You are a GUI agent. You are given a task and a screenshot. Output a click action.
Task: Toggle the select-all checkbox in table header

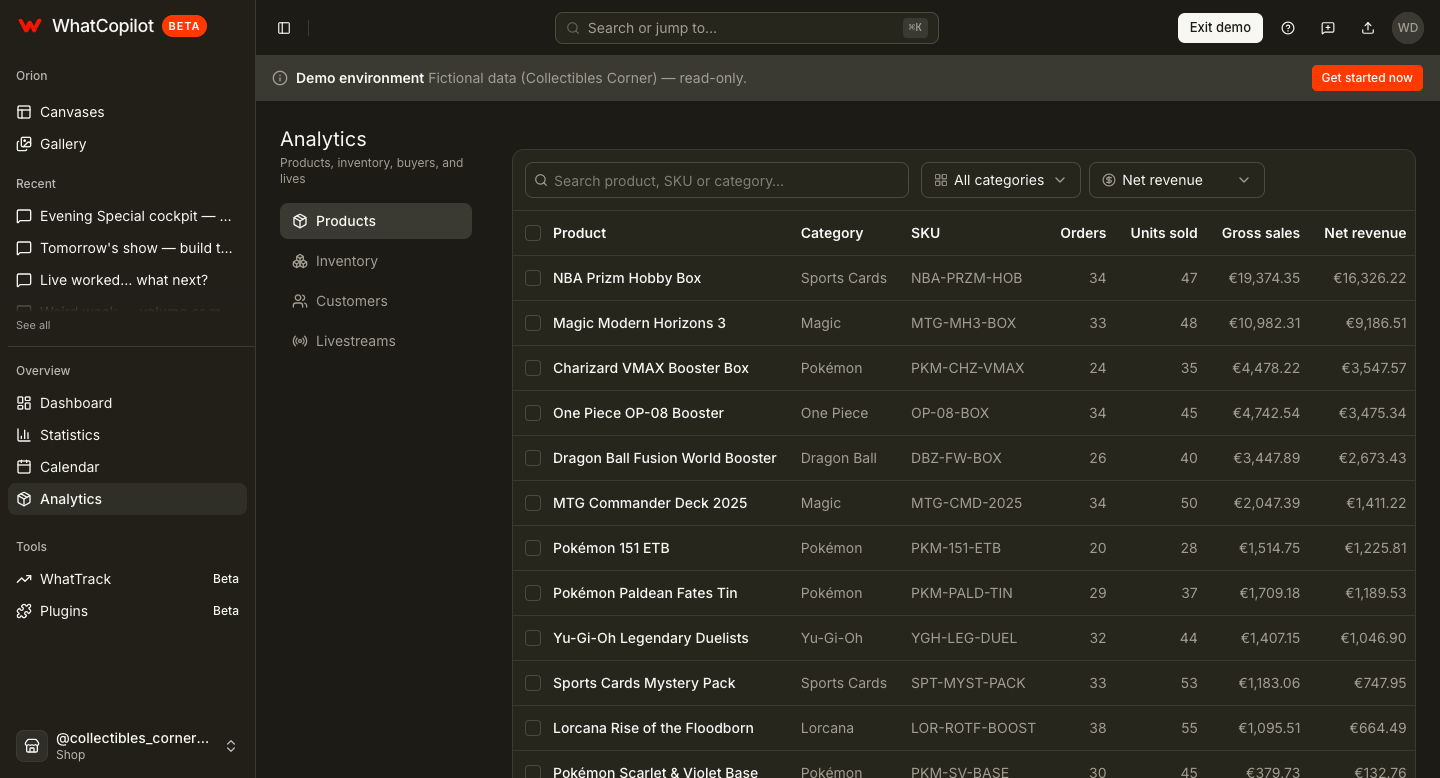(533, 233)
